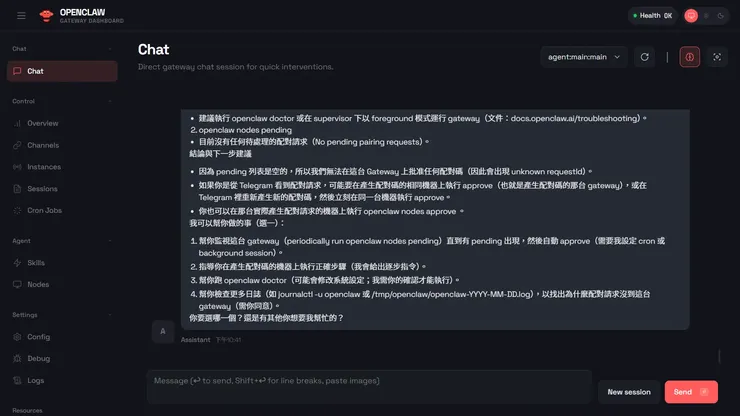Go to Nodes page
The width and height of the screenshot is (740, 416).
point(62,285)
